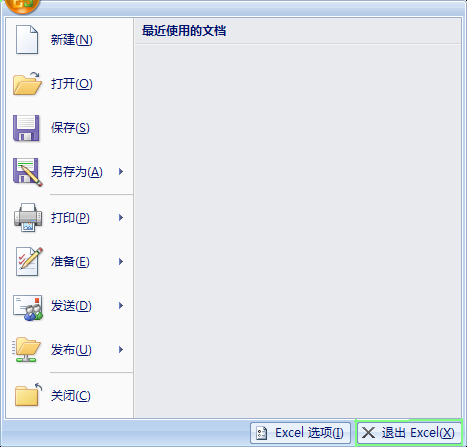Click the Save As floppy-with-pencil icon
467x447 pixels.
[28, 172]
